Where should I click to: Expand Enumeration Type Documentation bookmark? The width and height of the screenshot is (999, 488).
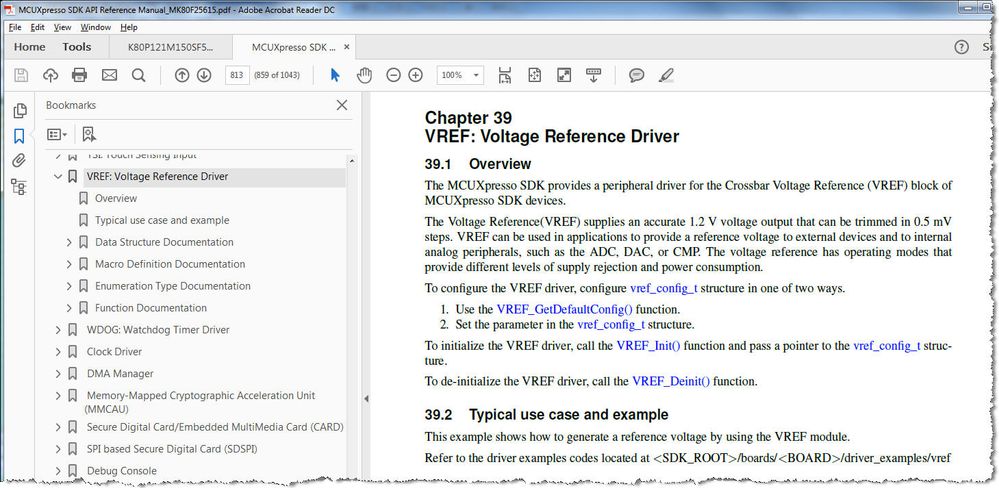tap(69, 286)
